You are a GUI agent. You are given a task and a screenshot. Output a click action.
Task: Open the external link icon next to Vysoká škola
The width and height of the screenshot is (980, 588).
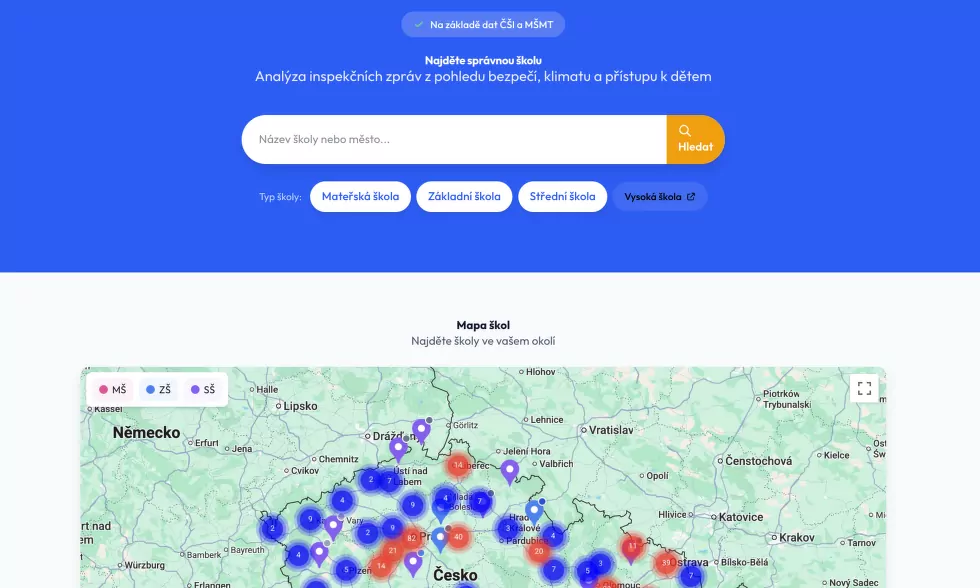[x=693, y=196]
